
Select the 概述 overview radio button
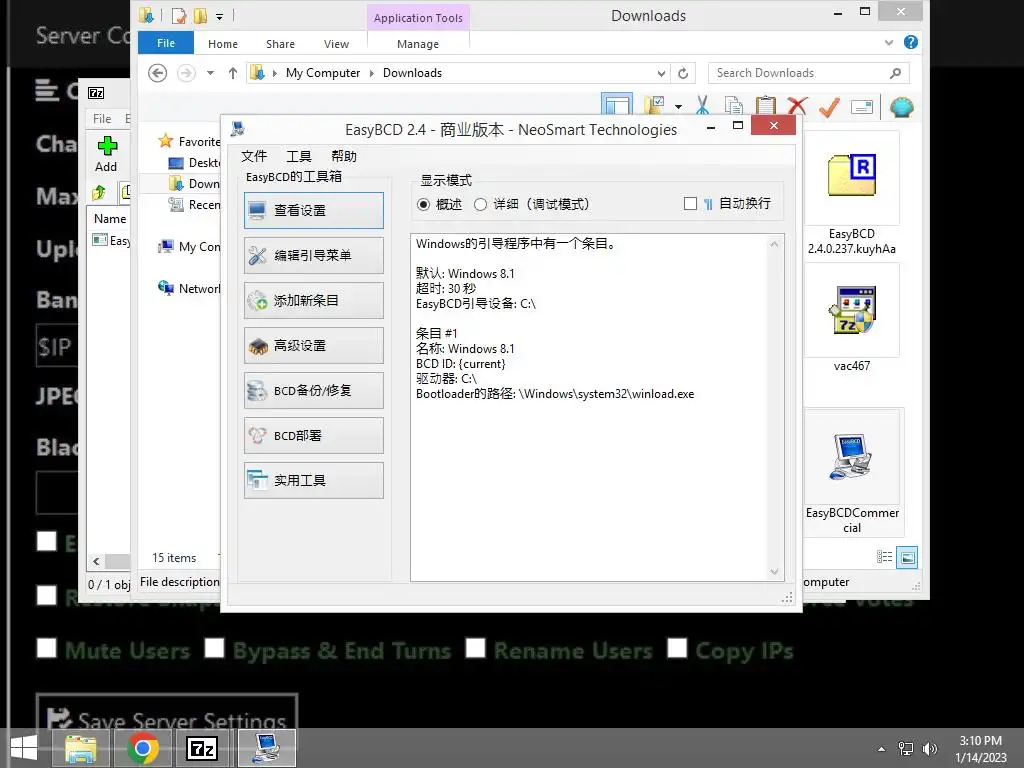click(x=423, y=204)
